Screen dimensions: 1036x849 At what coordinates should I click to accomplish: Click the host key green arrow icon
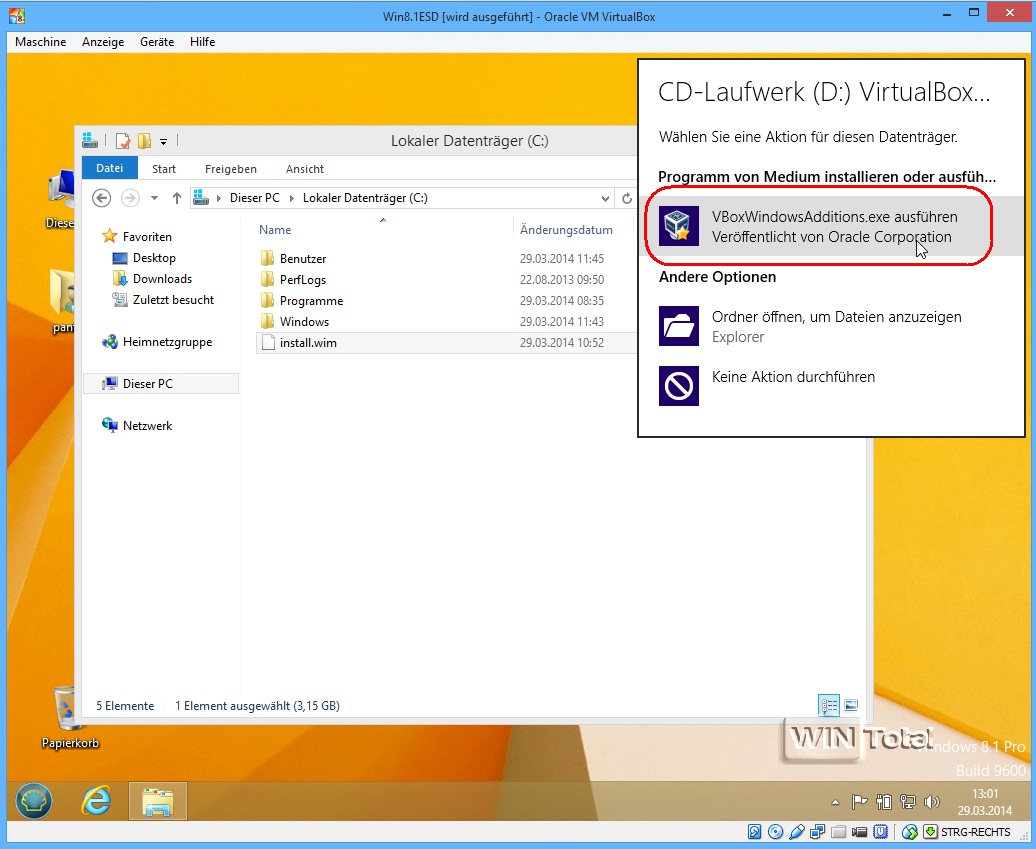click(930, 832)
